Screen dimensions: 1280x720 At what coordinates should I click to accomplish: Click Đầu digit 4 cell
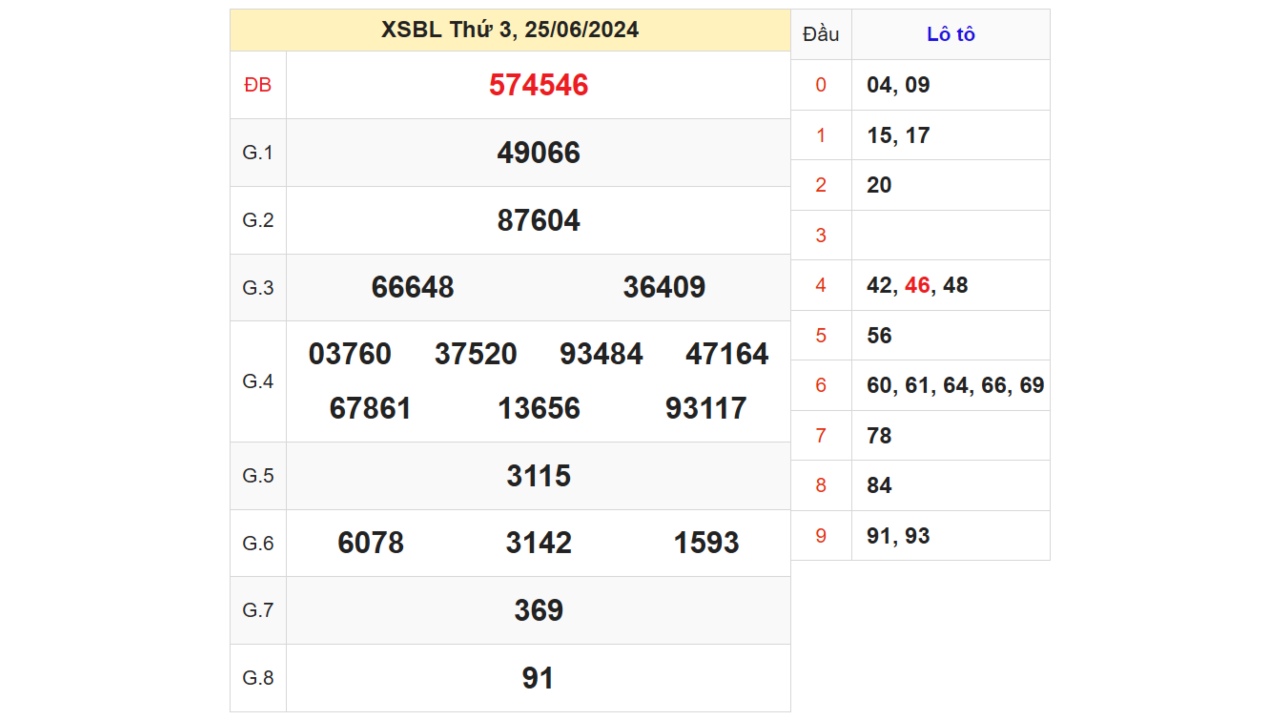point(821,285)
